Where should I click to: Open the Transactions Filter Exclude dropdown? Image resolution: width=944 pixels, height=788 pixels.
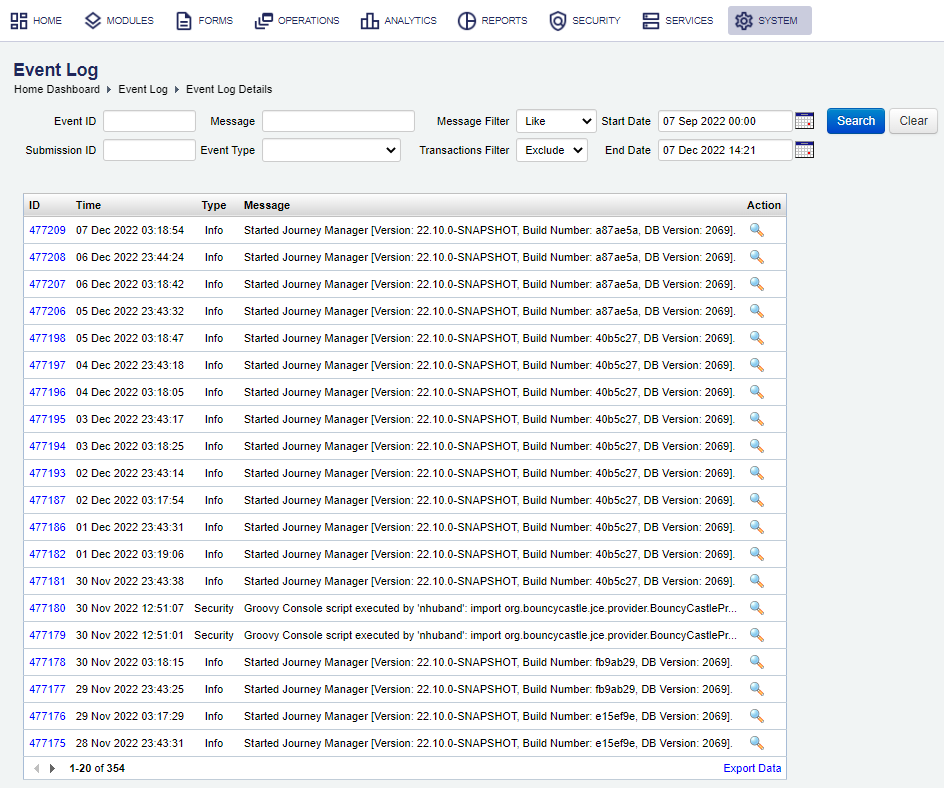[551, 150]
